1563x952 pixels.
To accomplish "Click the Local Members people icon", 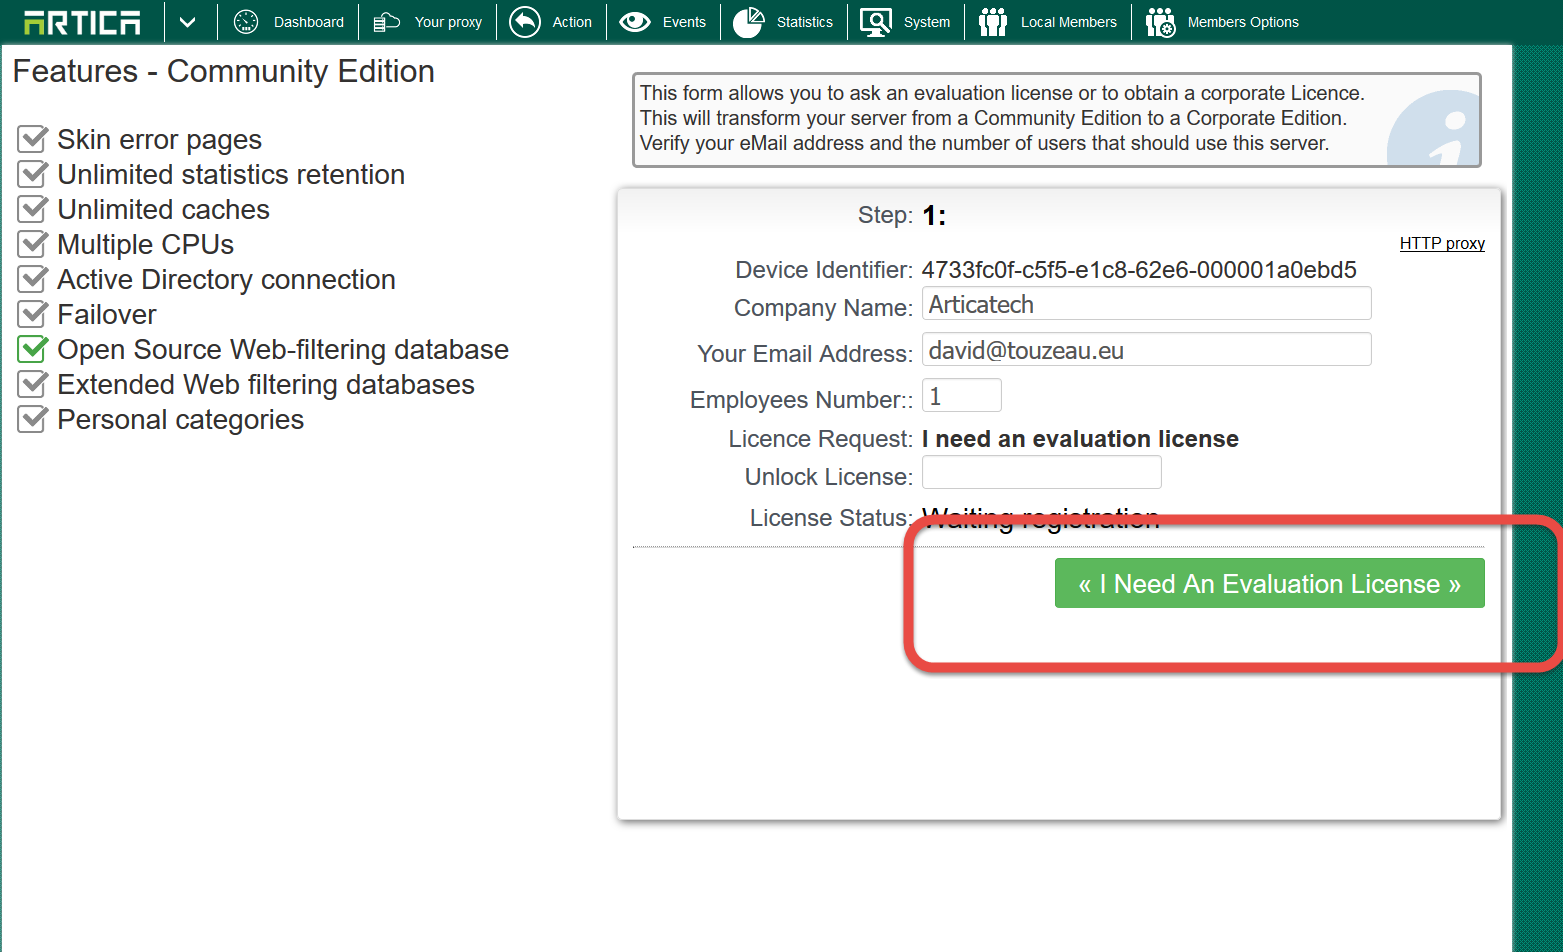I will point(993,22).
